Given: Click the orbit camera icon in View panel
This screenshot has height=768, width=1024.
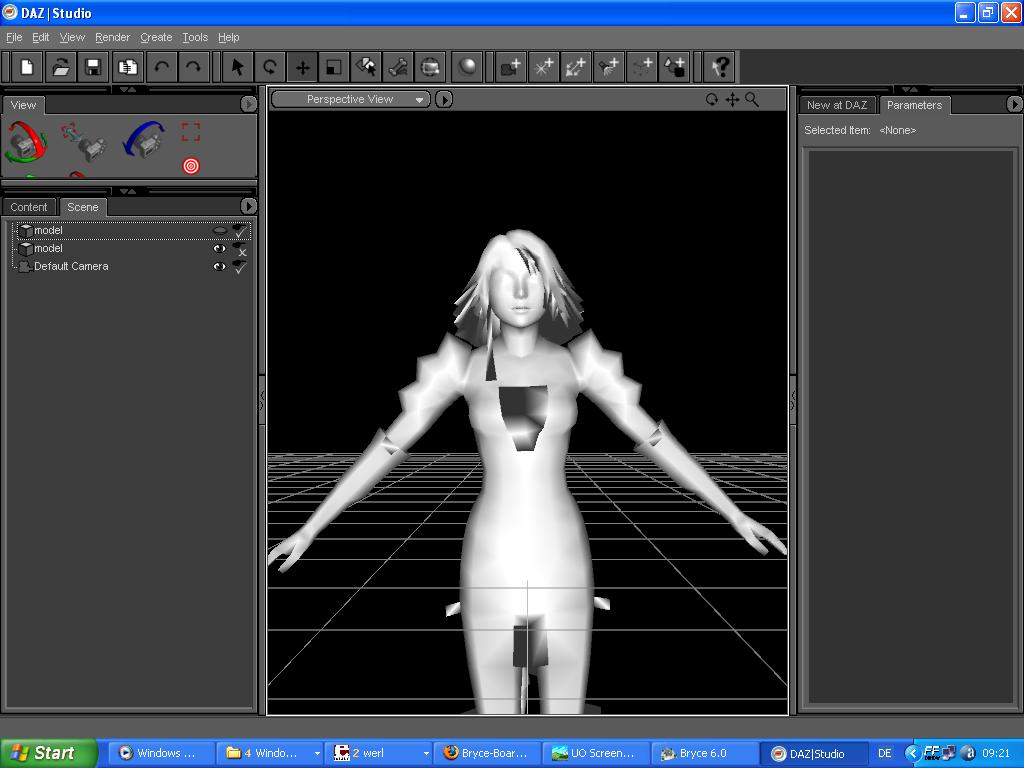Looking at the screenshot, I should click(x=26, y=142).
